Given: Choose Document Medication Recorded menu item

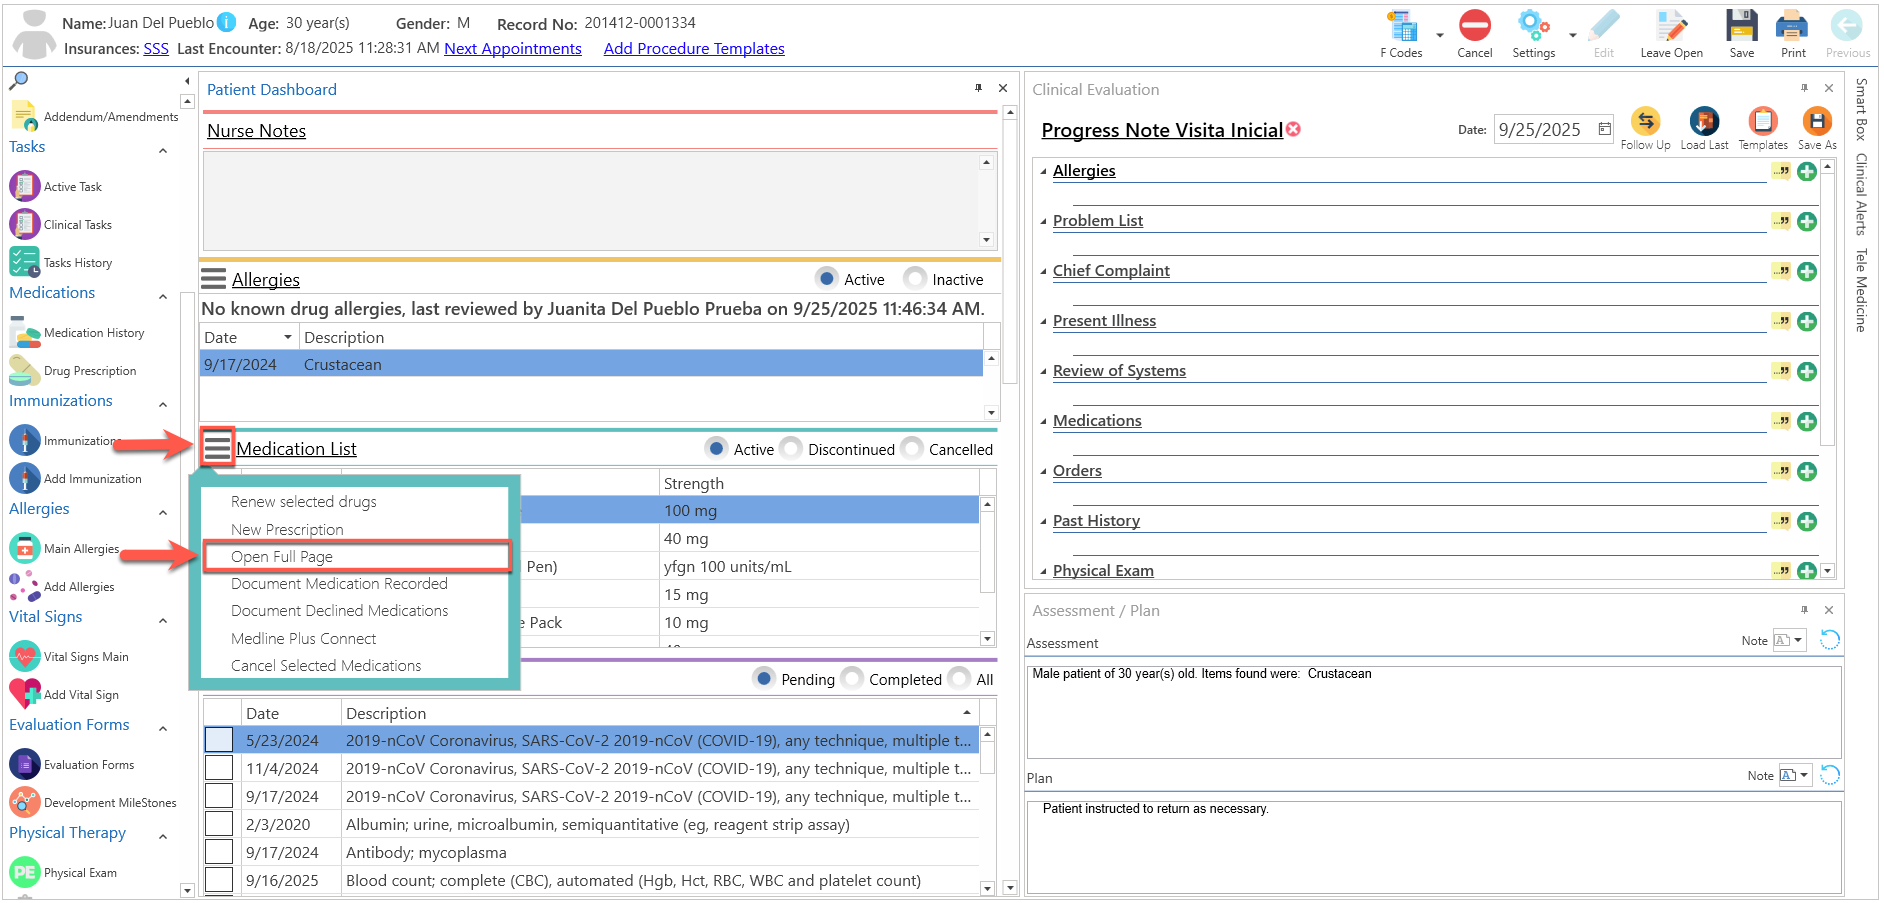Looking at the screenshot, I should tap(339, 584).
